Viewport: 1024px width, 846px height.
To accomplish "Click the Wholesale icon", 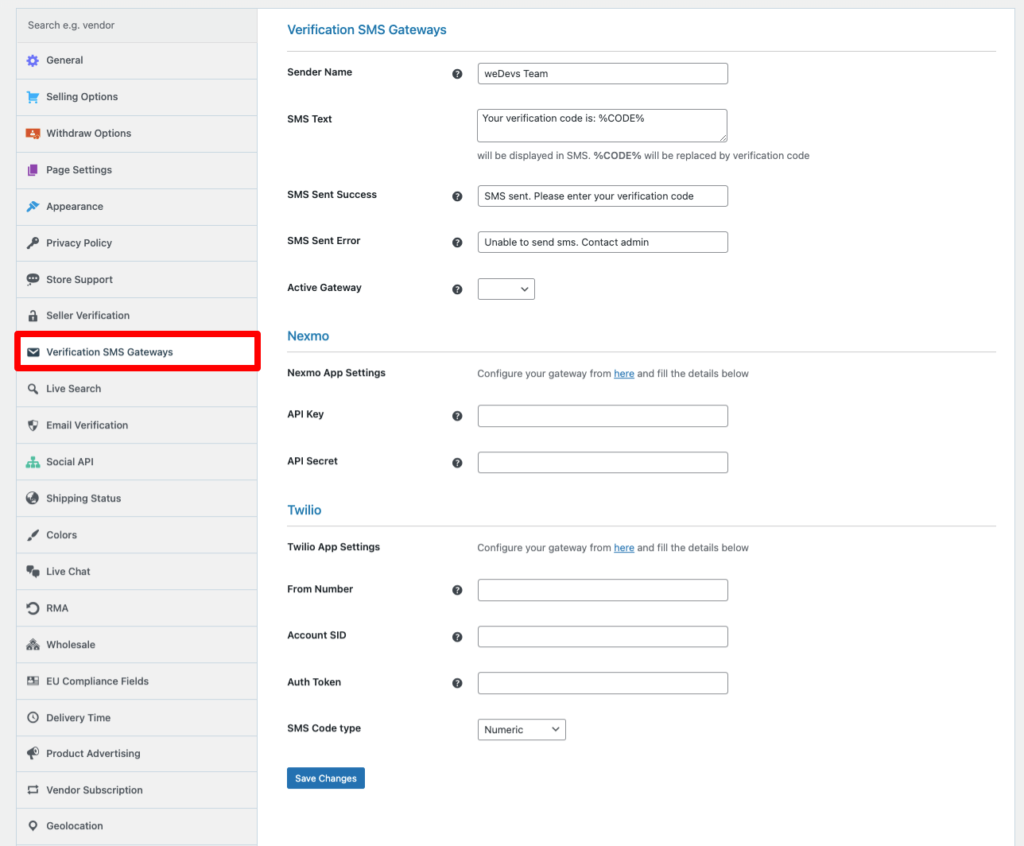I will coord(33,645).
